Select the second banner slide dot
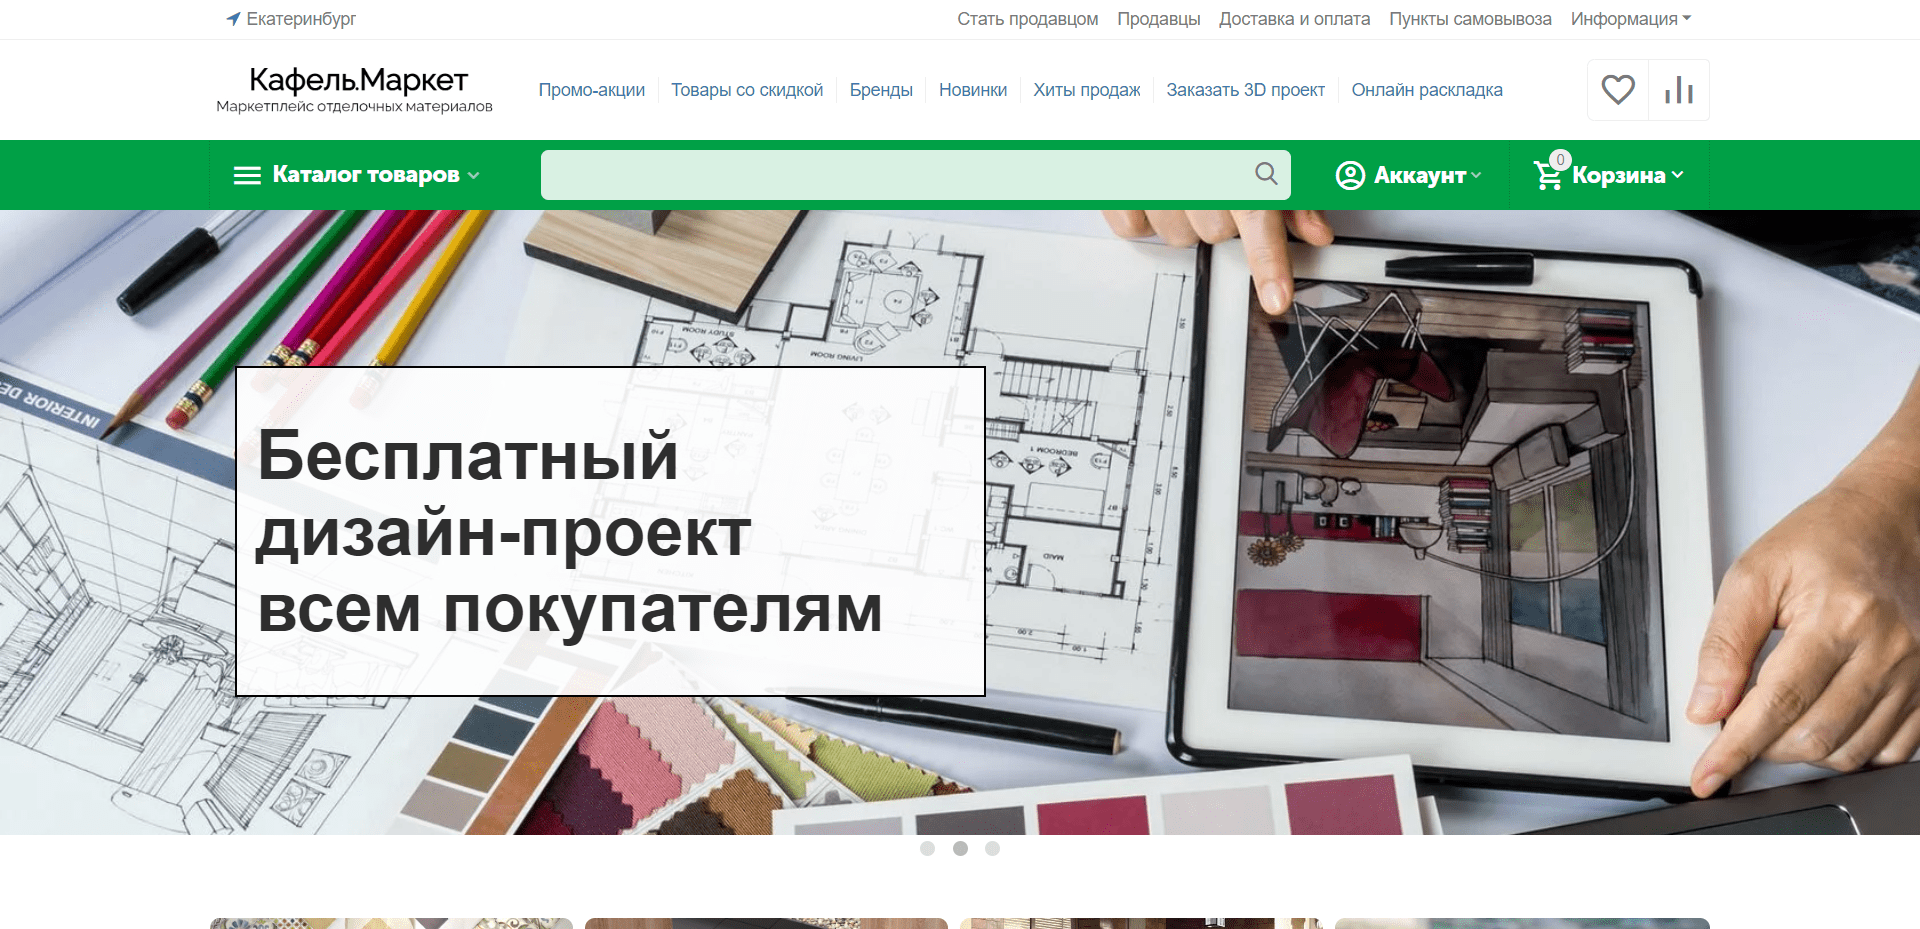 960,848
